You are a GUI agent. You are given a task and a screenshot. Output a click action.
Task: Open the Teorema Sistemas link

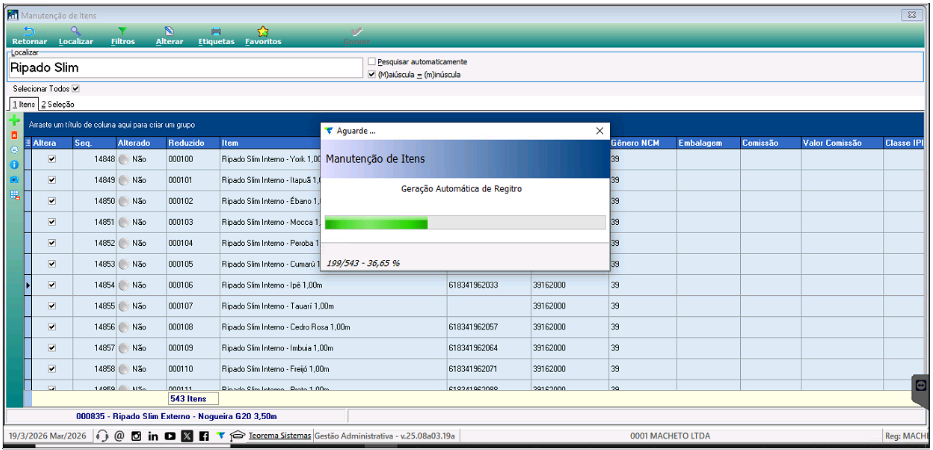point(280,436)
